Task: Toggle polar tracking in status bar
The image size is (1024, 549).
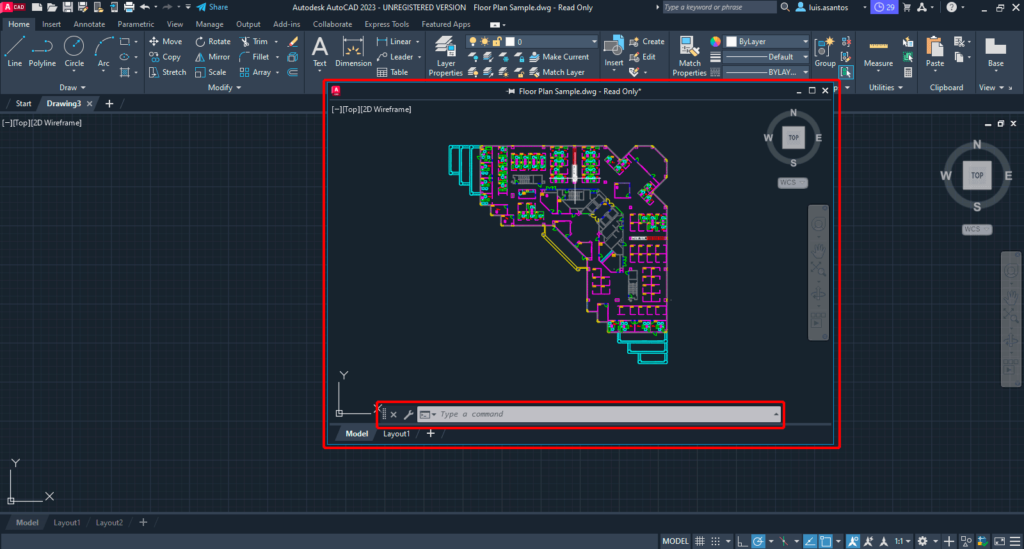Action: click(758, 541)
